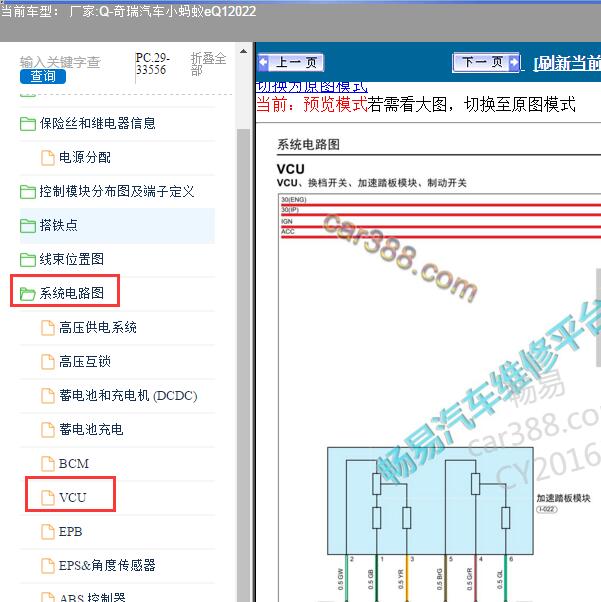Open the 高压供电系统 diagram
Image resolution: width=601 pixels, height=602 pixels.
click(98, 327)
